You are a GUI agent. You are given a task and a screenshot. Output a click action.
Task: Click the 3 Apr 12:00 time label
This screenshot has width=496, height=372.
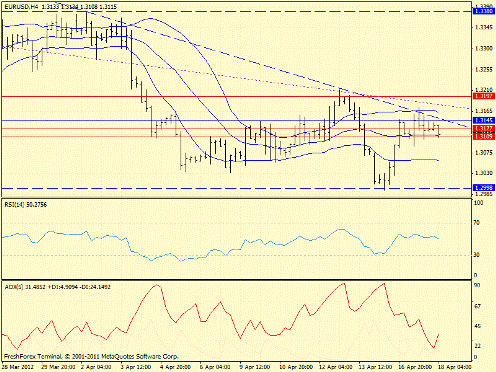click(x=136, y=367)
